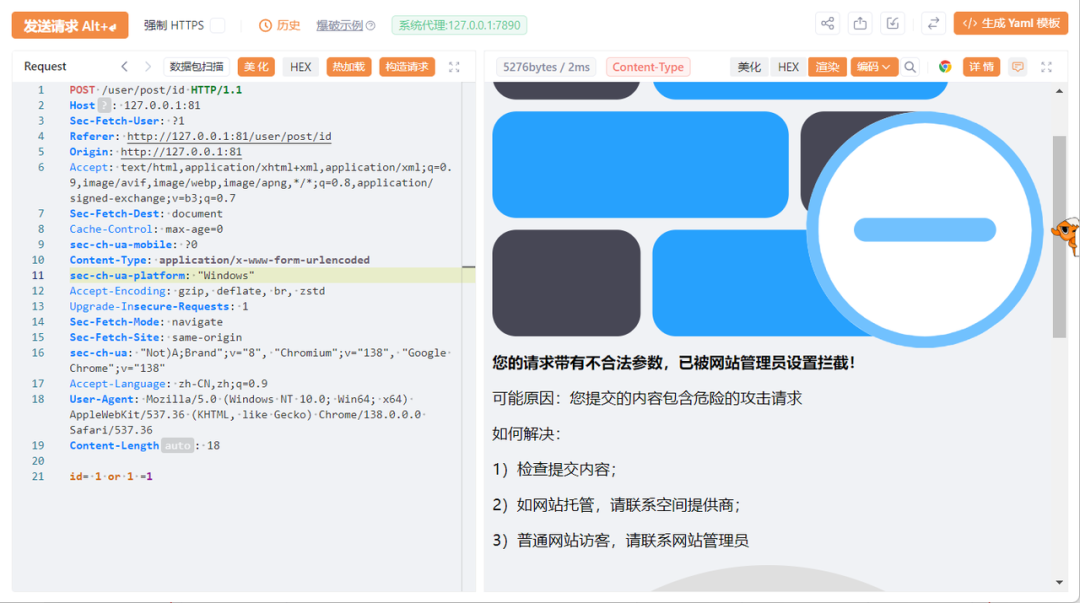Click the response vertical scrollbar thumb

pyautogui.click(x=1059, y=236)
